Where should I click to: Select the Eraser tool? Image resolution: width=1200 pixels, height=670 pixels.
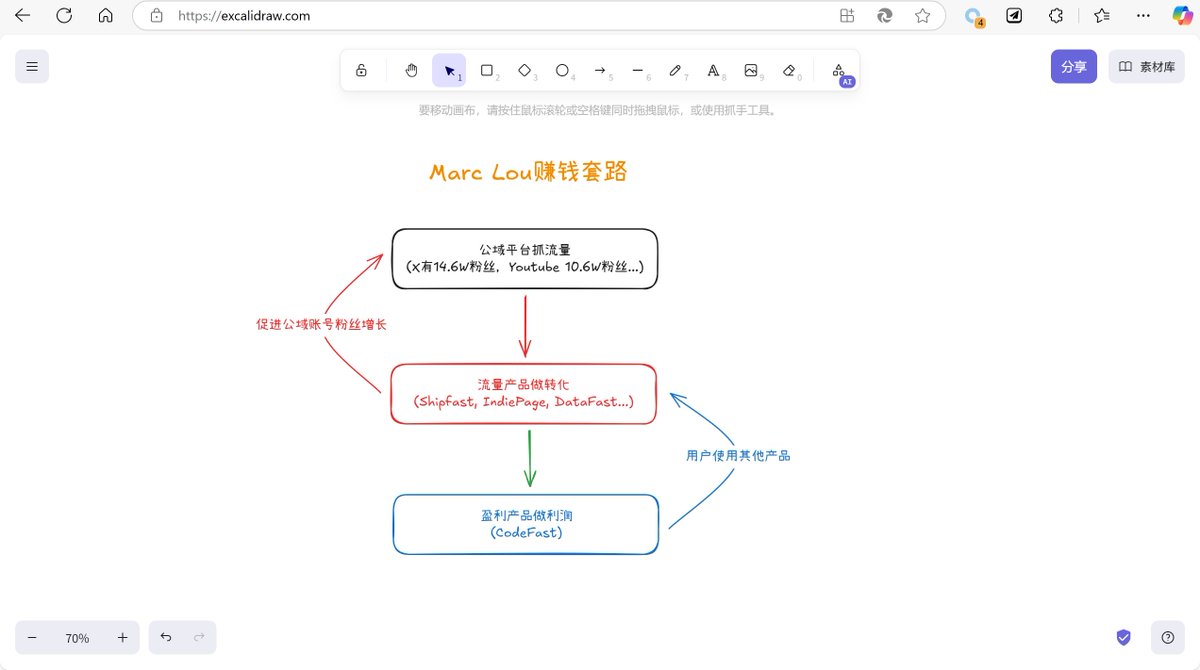[789, 70]
